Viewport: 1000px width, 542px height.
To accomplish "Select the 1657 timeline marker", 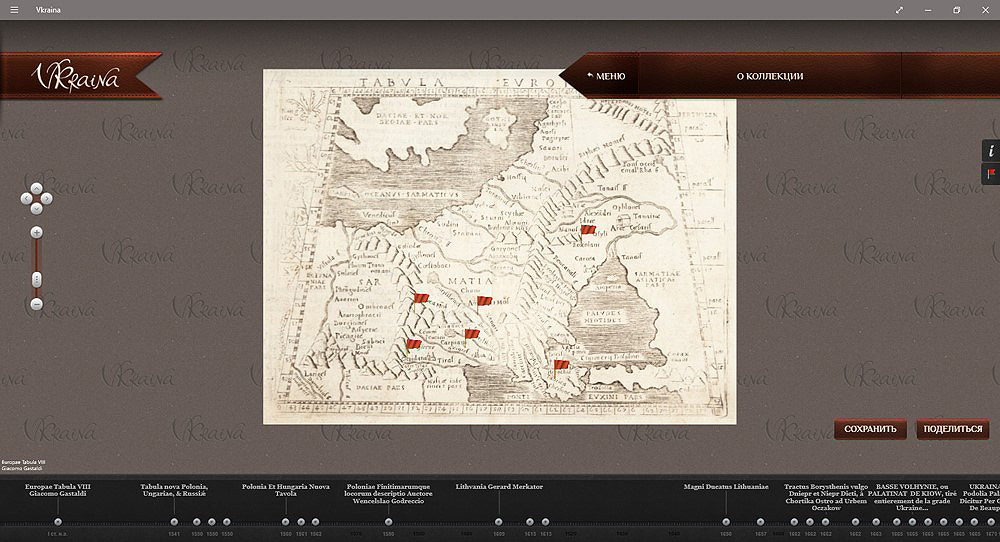I will (760, 522).
